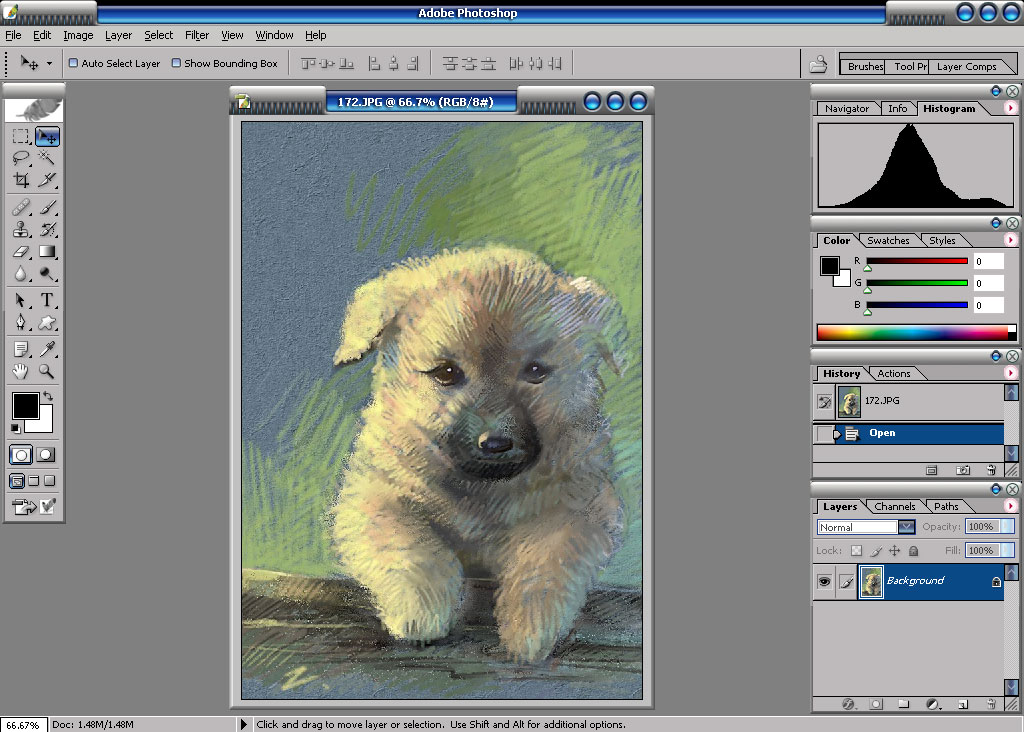Viewport: 1024px width, 732px height.
Task: Reset default colors icon in toolbox
Action: (15, 428)
